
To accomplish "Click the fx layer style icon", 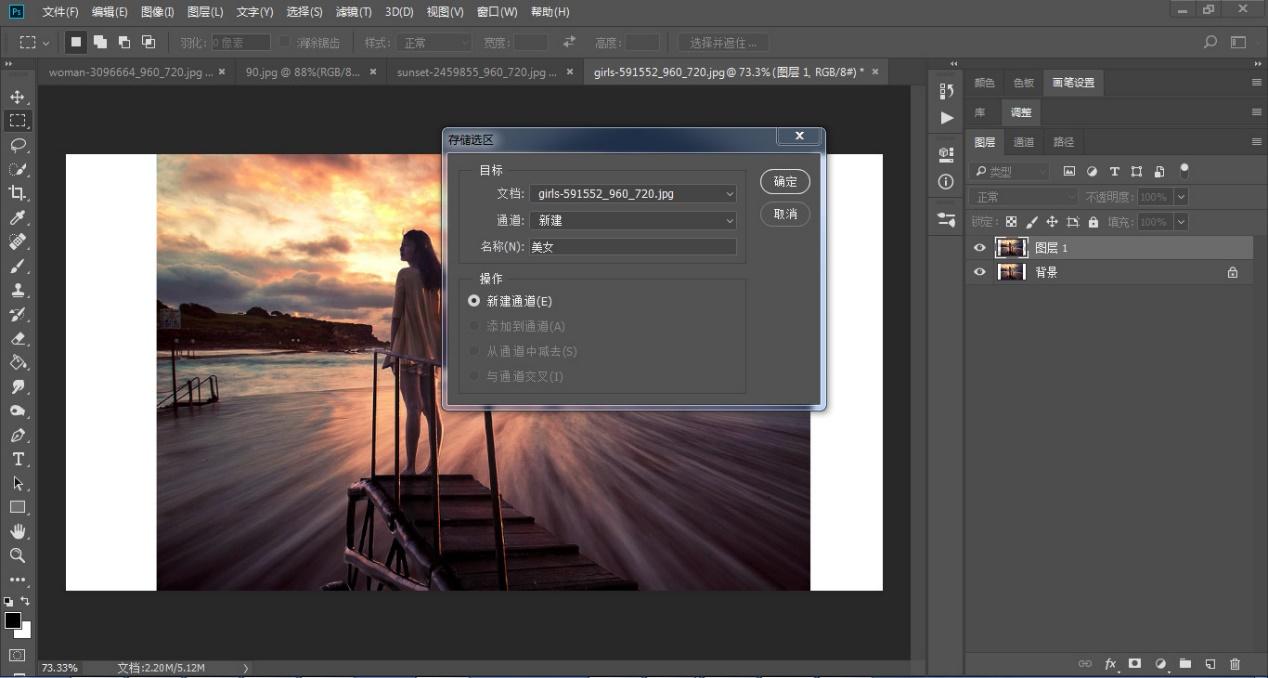I will (1110, 664).
